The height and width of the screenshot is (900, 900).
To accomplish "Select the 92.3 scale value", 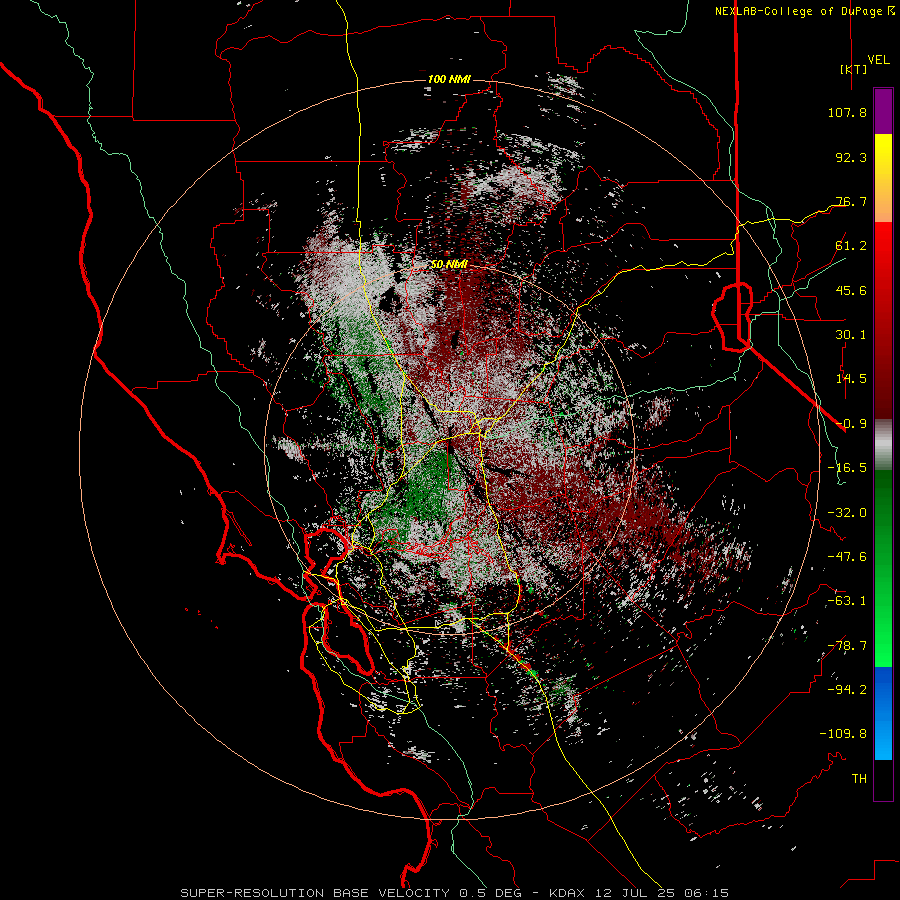I will [x=851, y=157].
